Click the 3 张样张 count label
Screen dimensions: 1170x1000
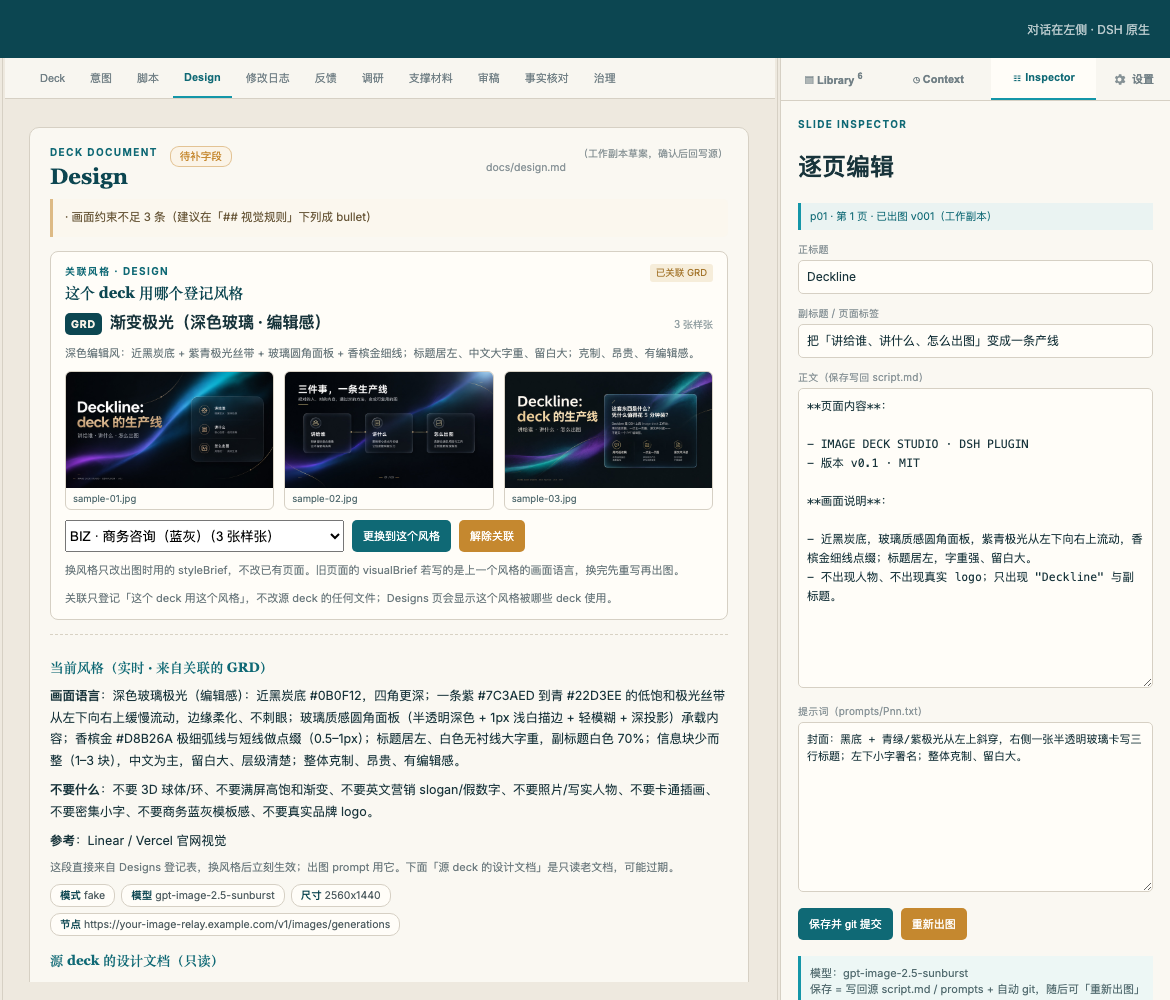(x=693, y=325)
